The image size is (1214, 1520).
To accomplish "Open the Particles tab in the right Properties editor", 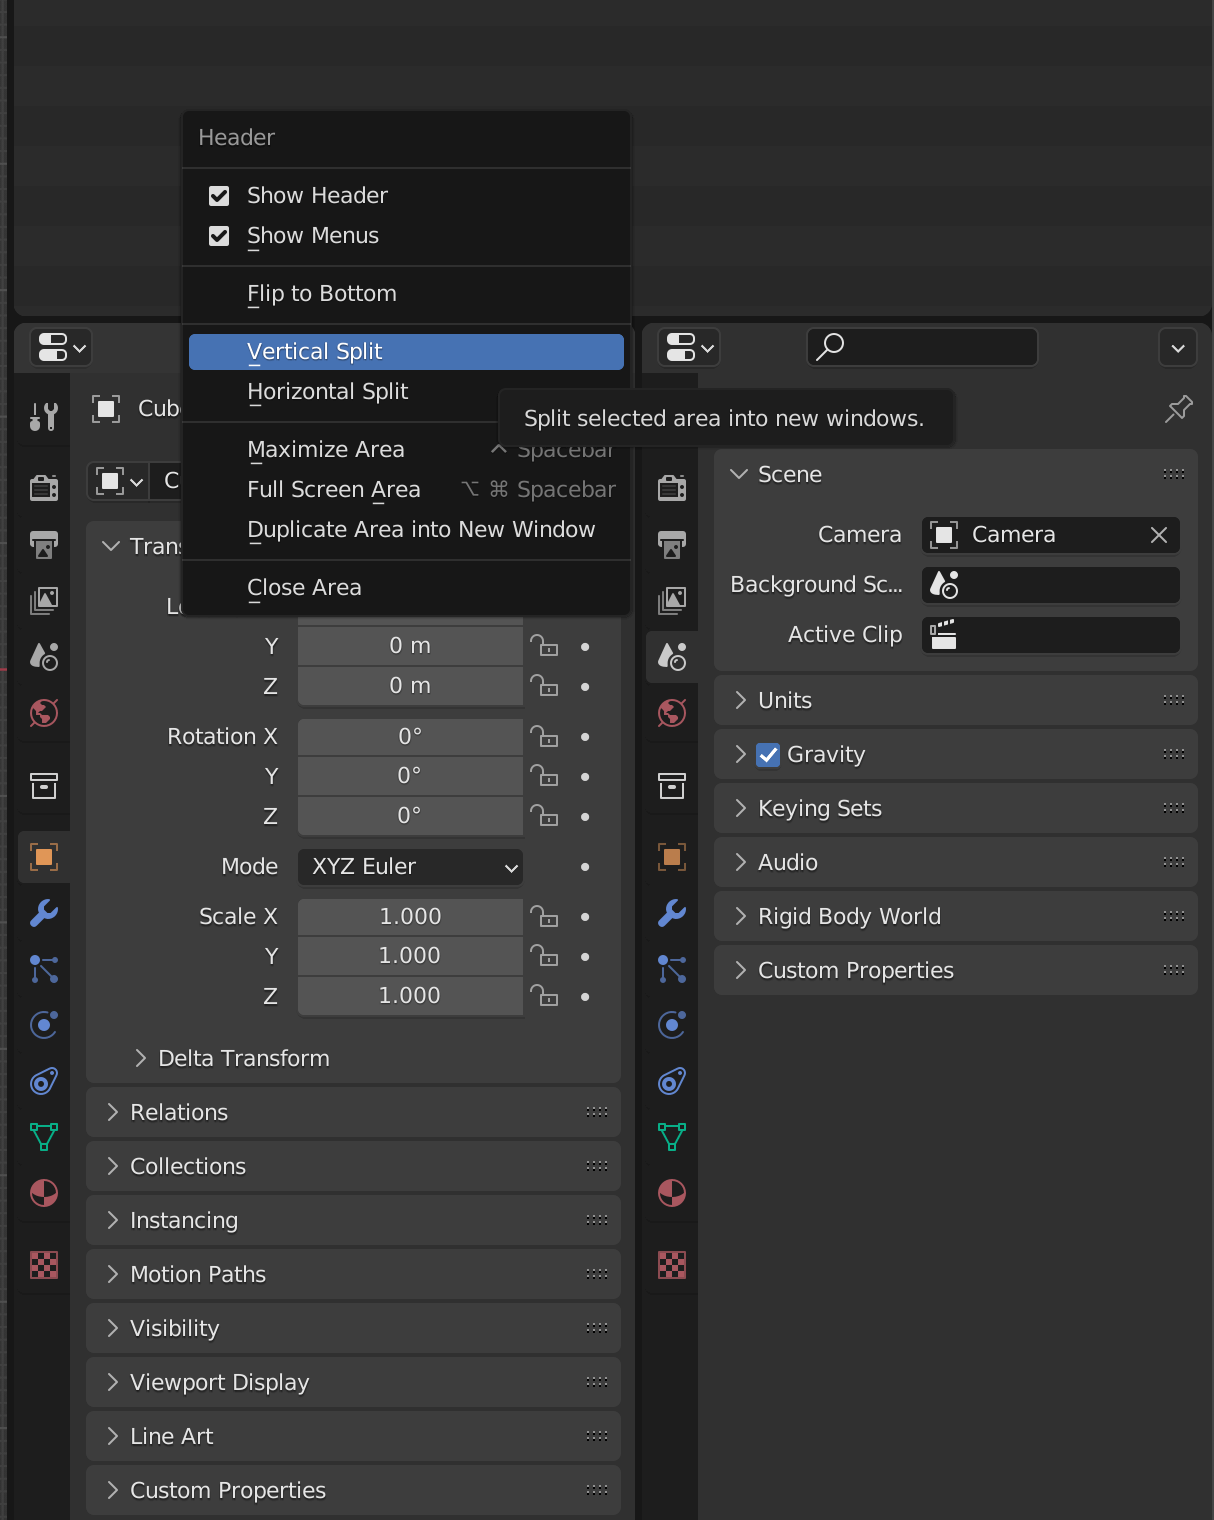I will point(672,969).
